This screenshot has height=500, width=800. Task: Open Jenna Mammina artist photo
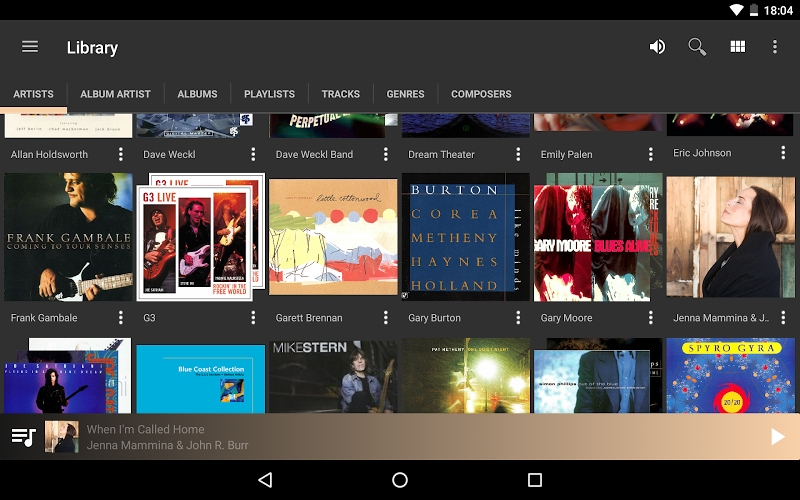point(731,237)
